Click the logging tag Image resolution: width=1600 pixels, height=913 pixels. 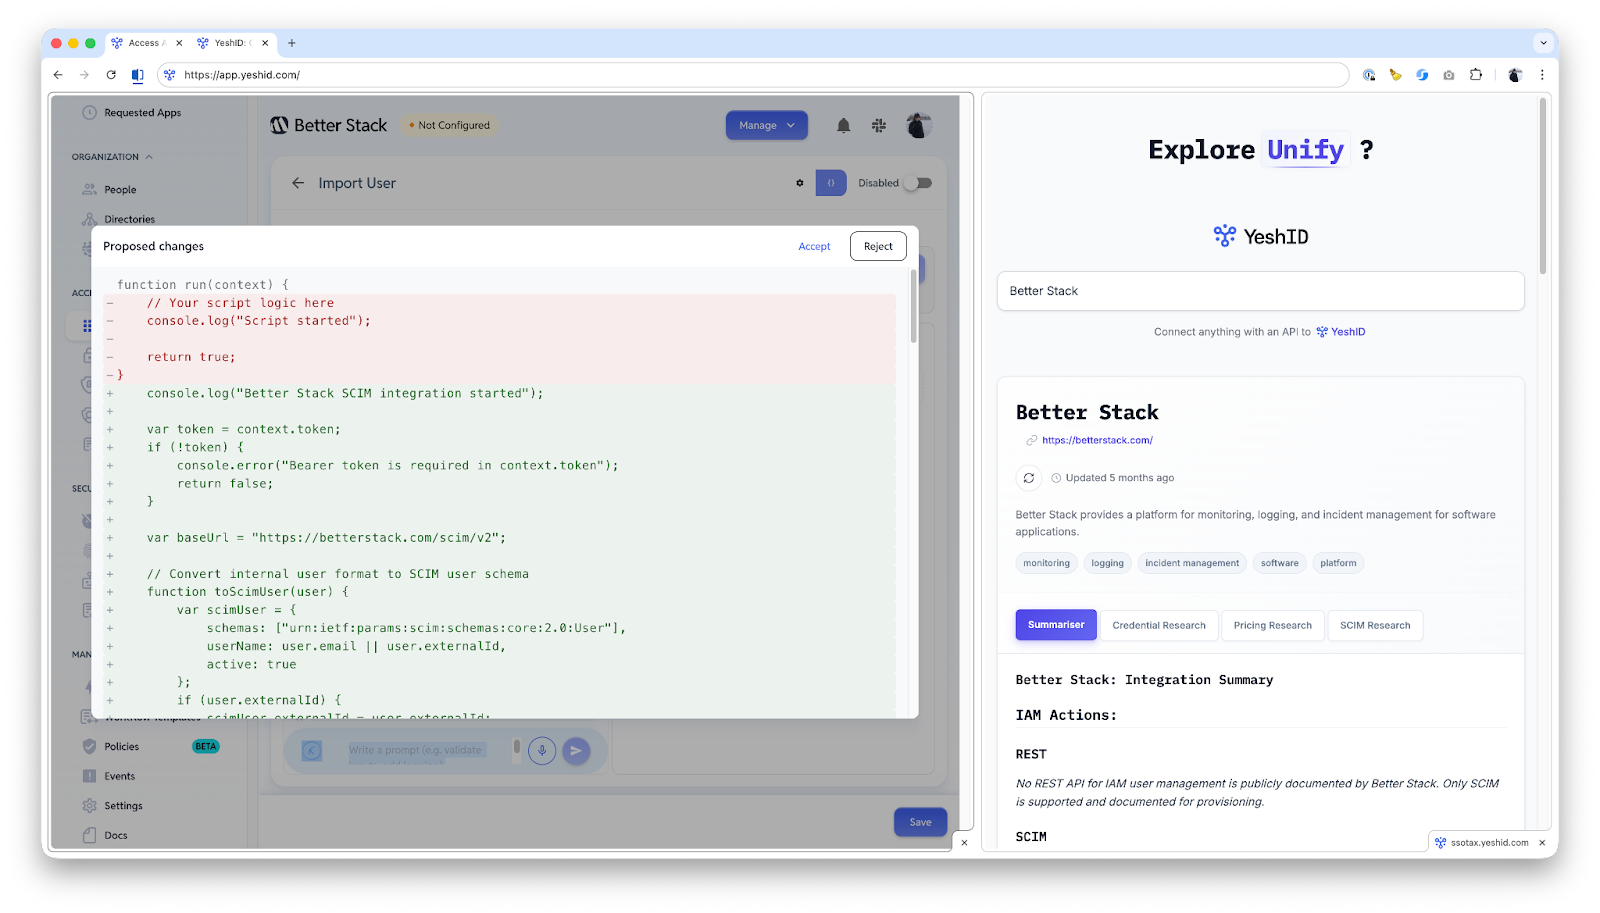tap(1107, 563)
